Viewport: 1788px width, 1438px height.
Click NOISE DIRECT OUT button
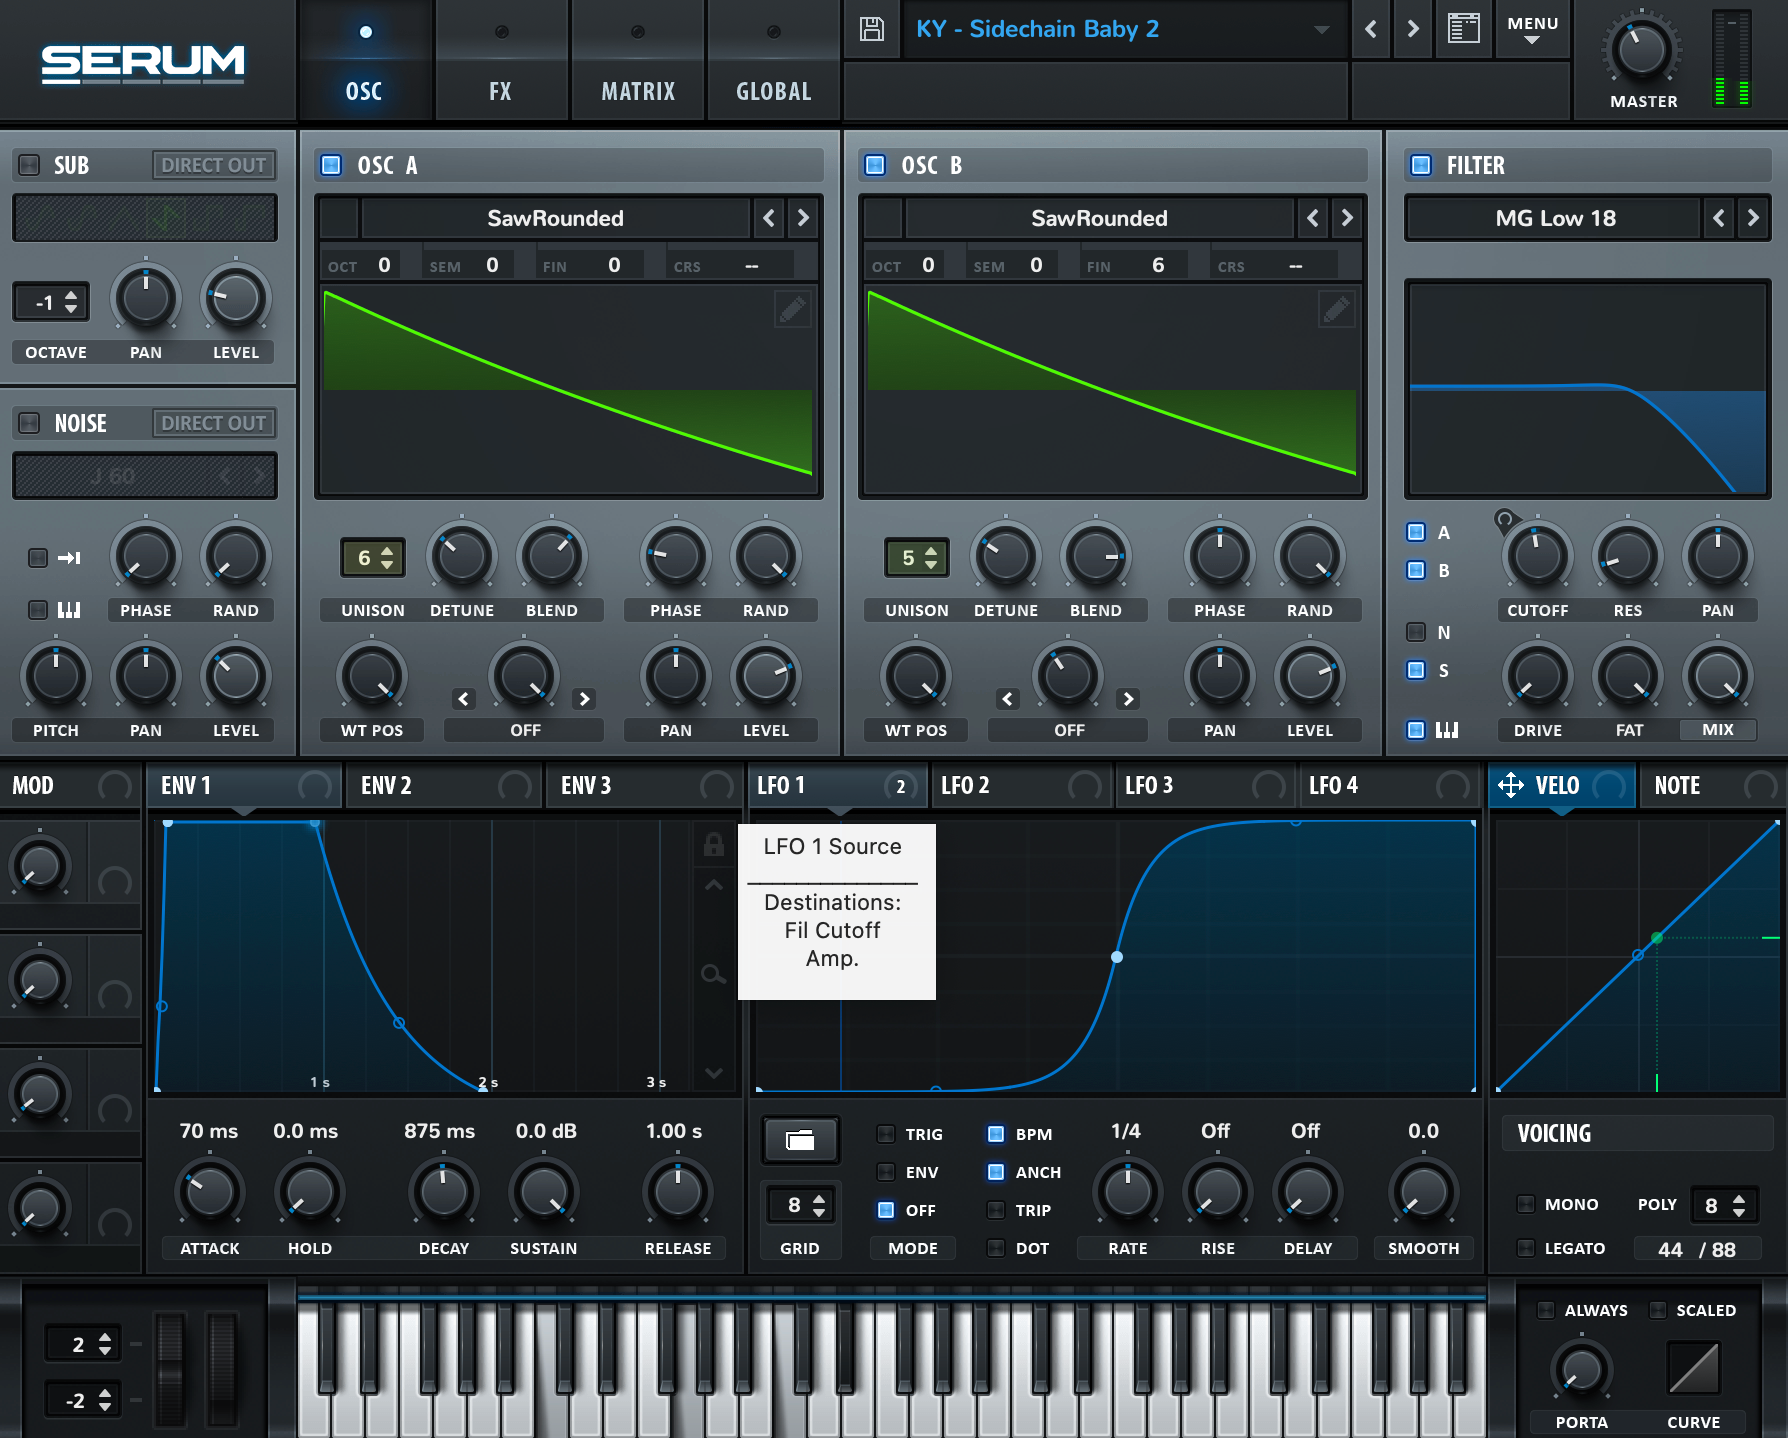(x=214, y=423)
